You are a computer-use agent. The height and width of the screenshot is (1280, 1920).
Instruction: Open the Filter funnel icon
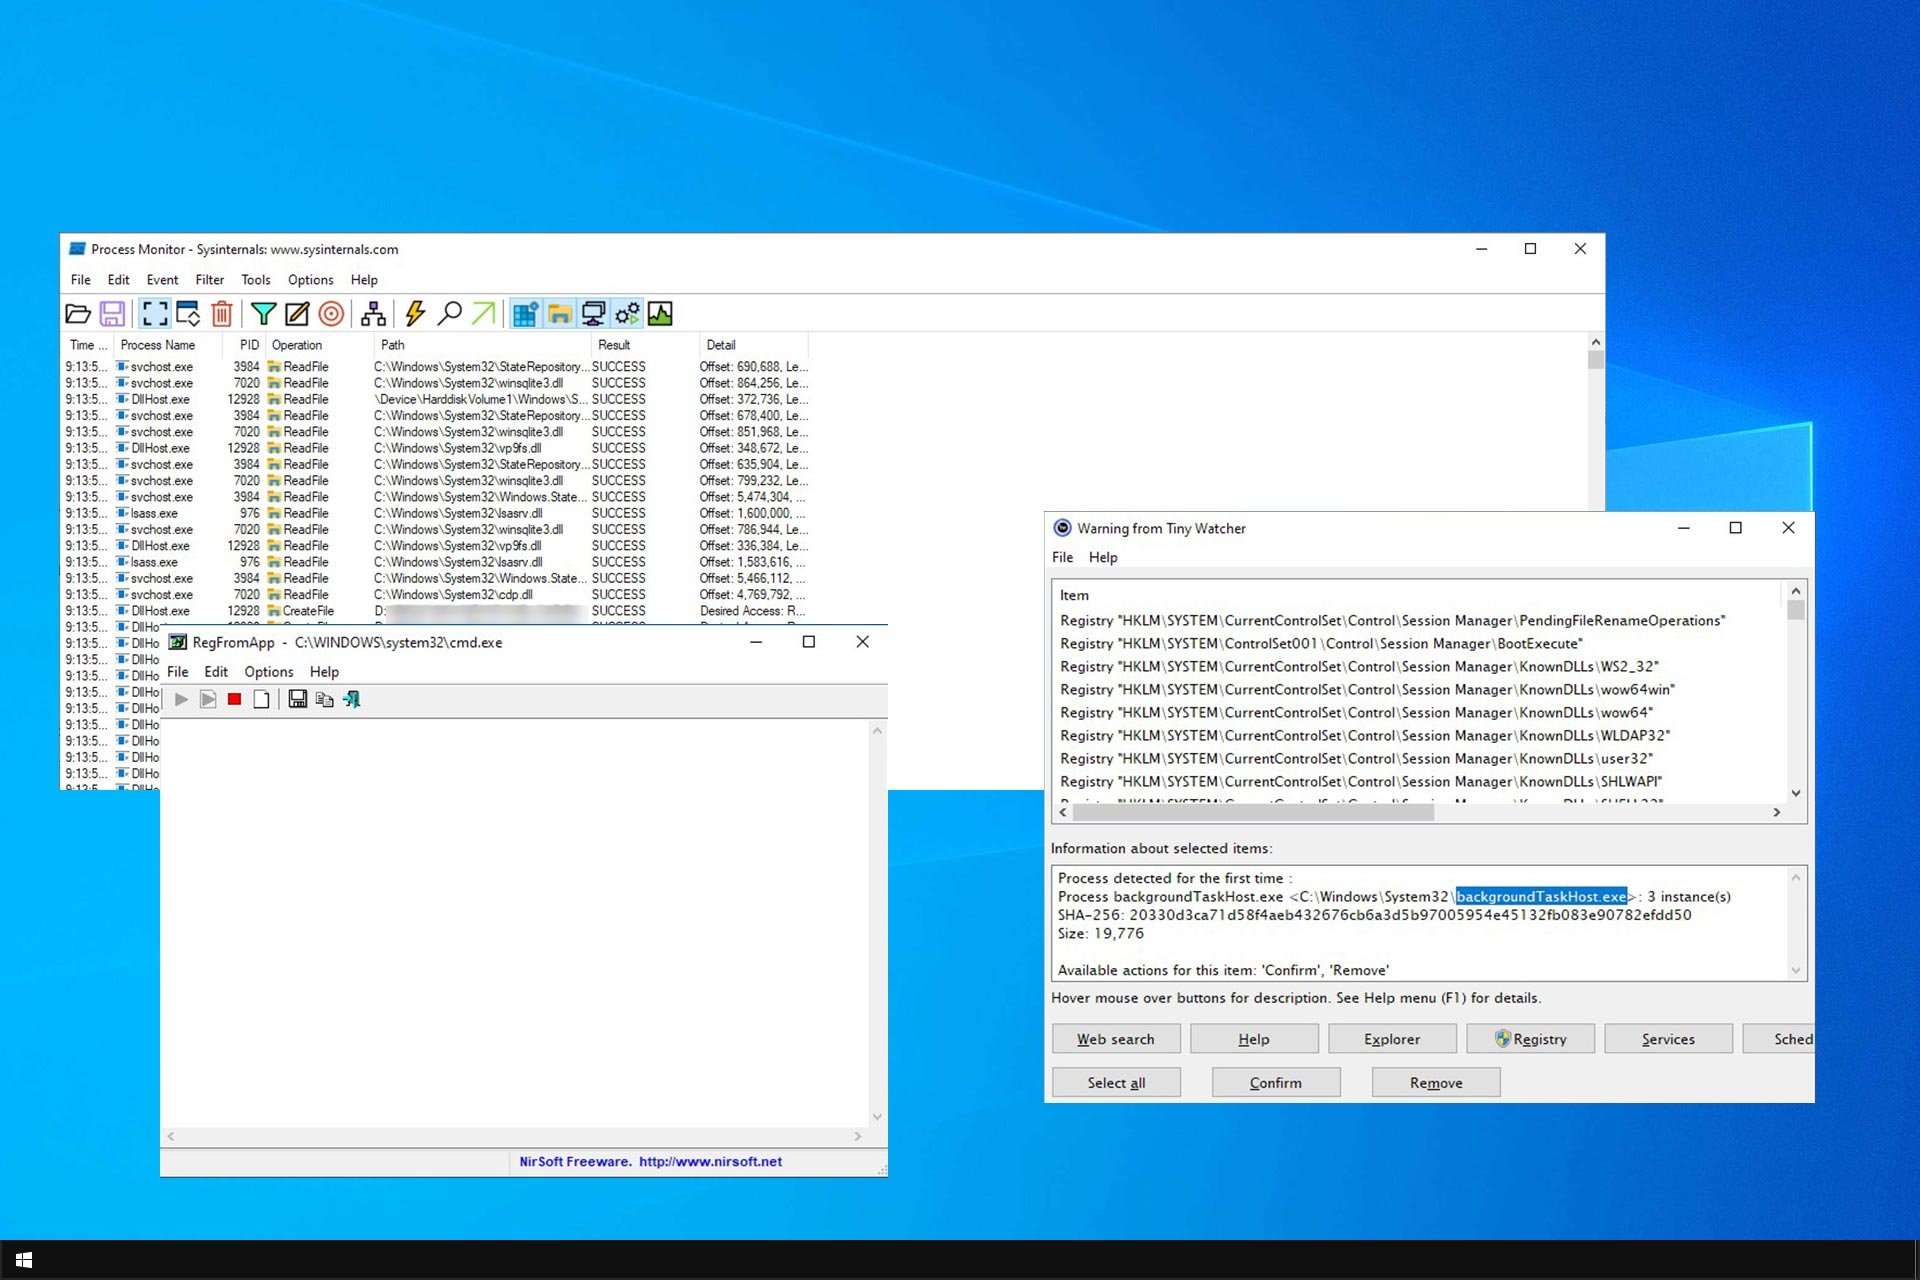263,314
